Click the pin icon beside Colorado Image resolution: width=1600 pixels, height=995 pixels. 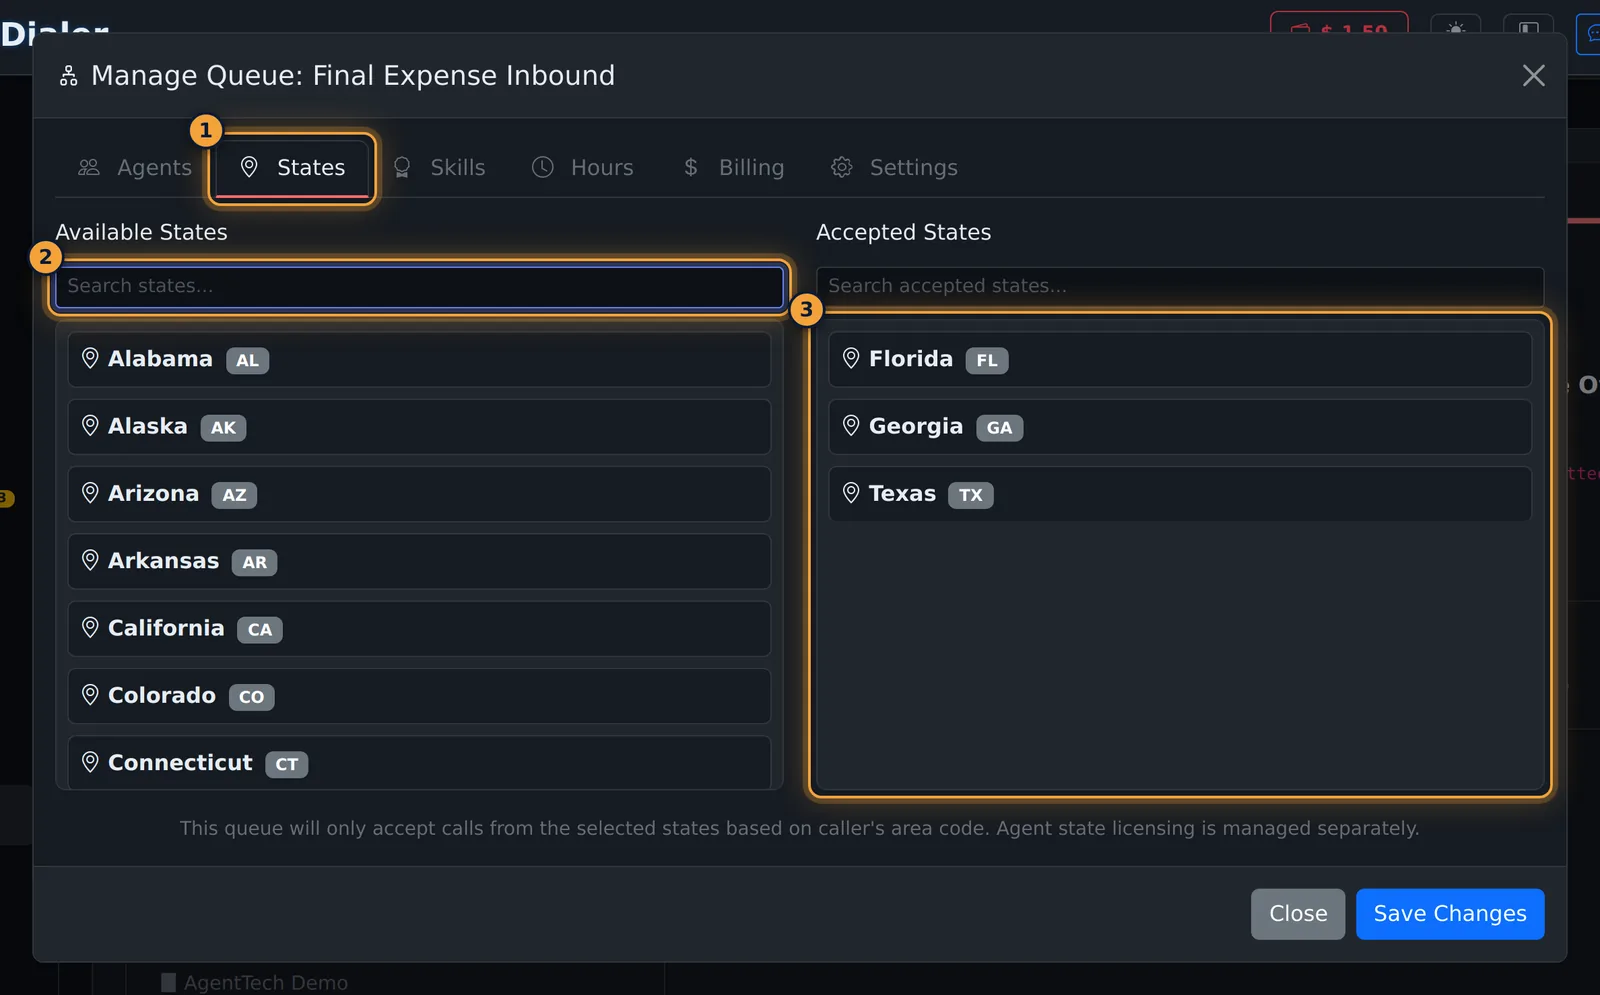(x=90, y=695)
